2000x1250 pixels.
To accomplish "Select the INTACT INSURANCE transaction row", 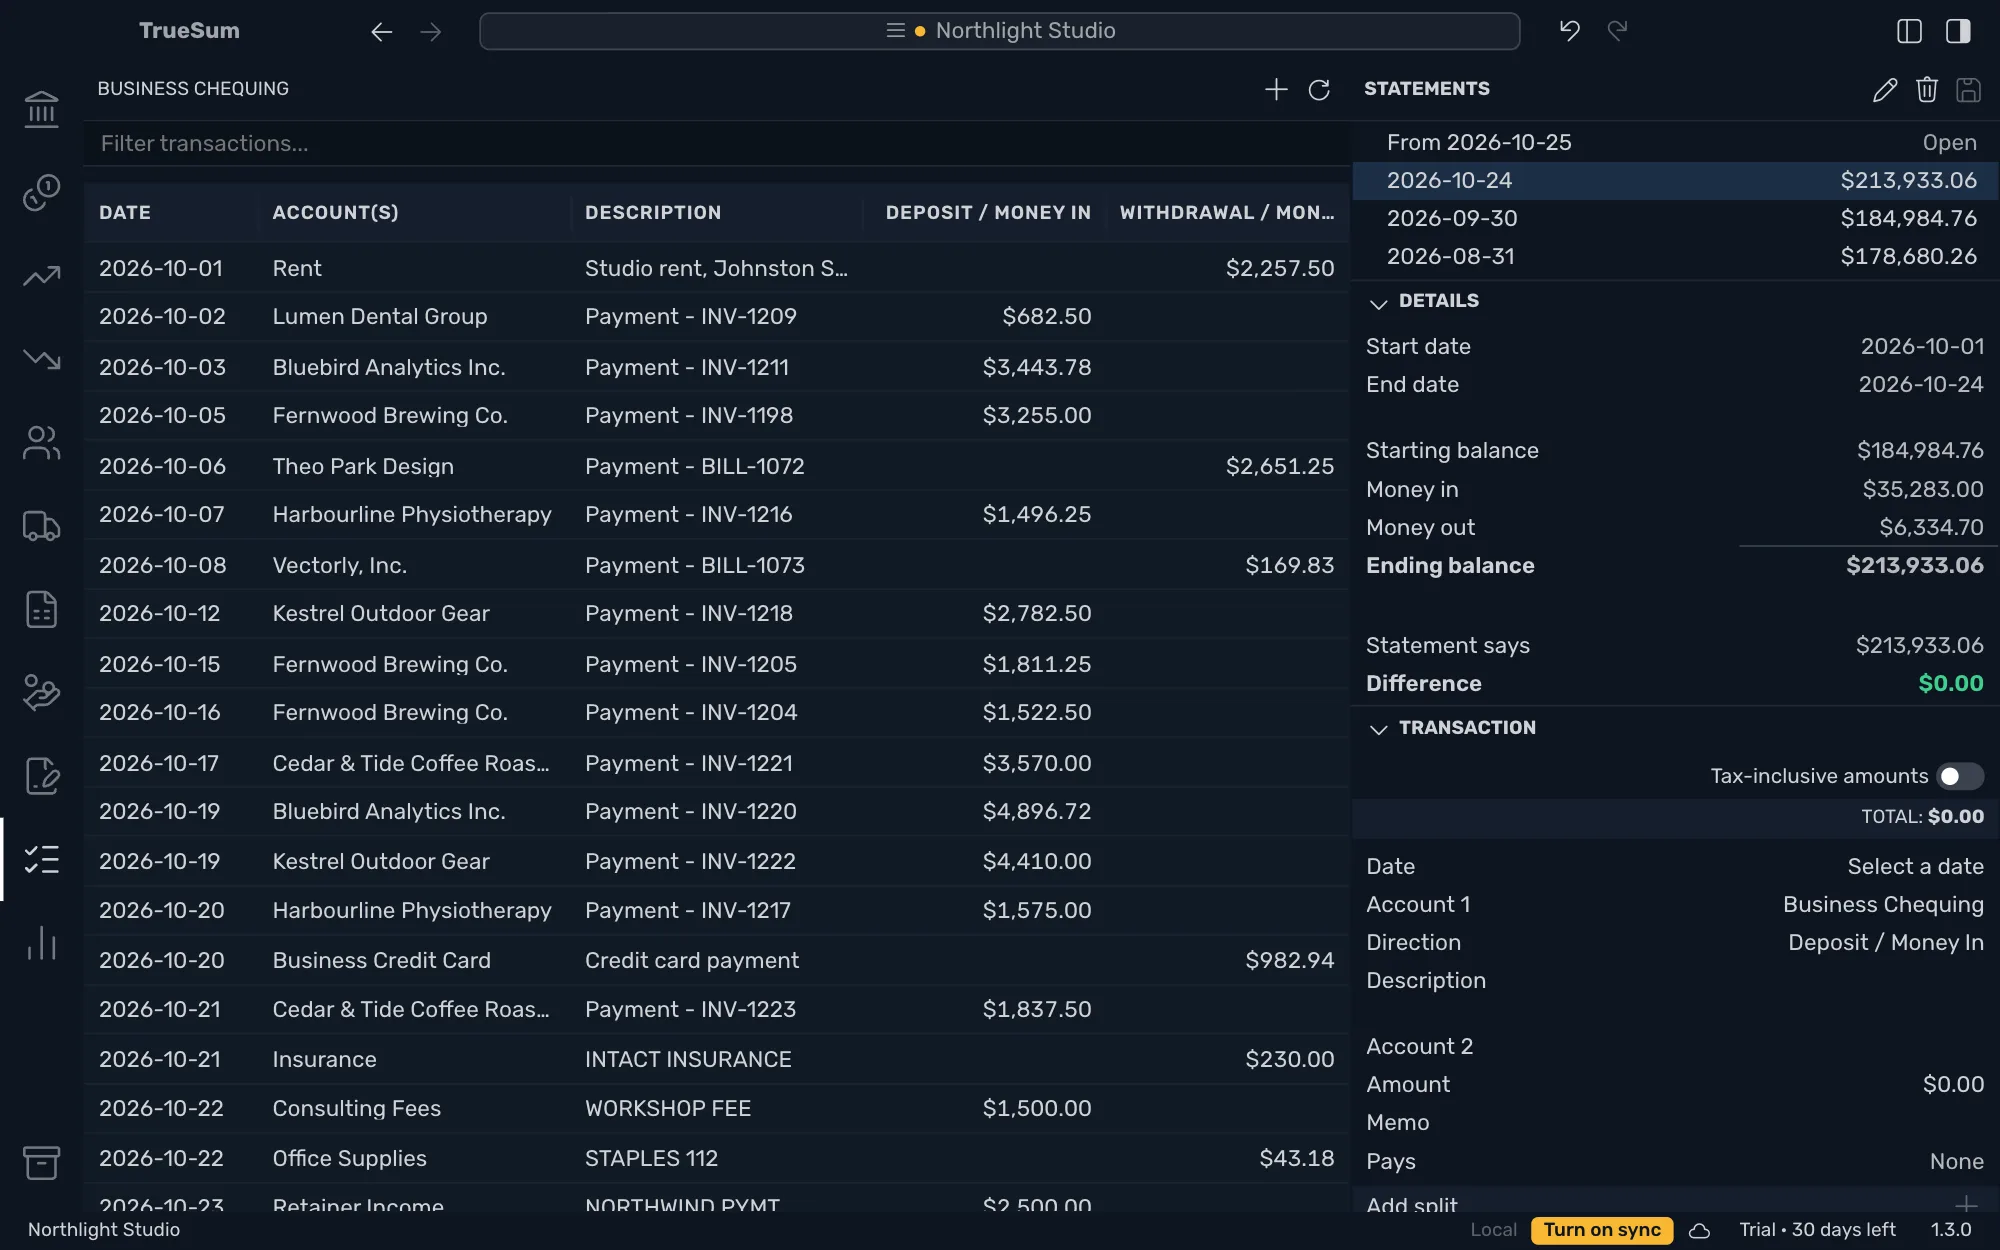I will point(716,1059).
